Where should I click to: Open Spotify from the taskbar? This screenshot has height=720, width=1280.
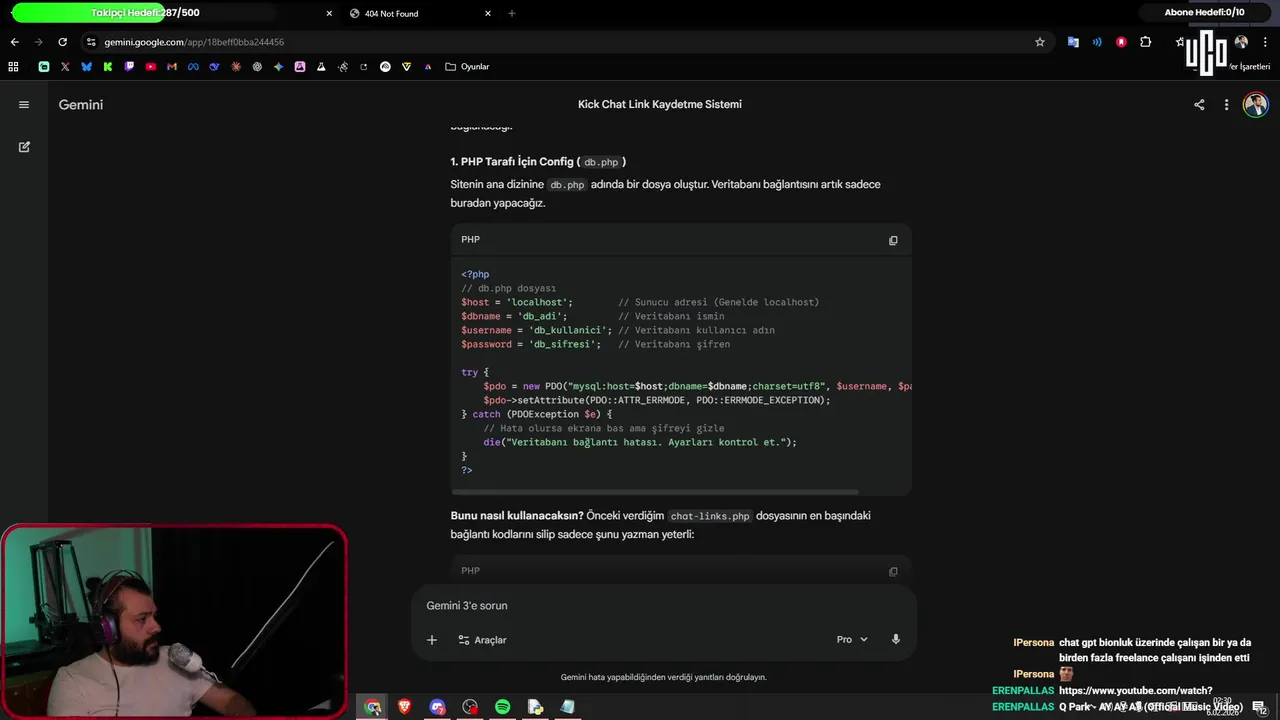[502, 707]
